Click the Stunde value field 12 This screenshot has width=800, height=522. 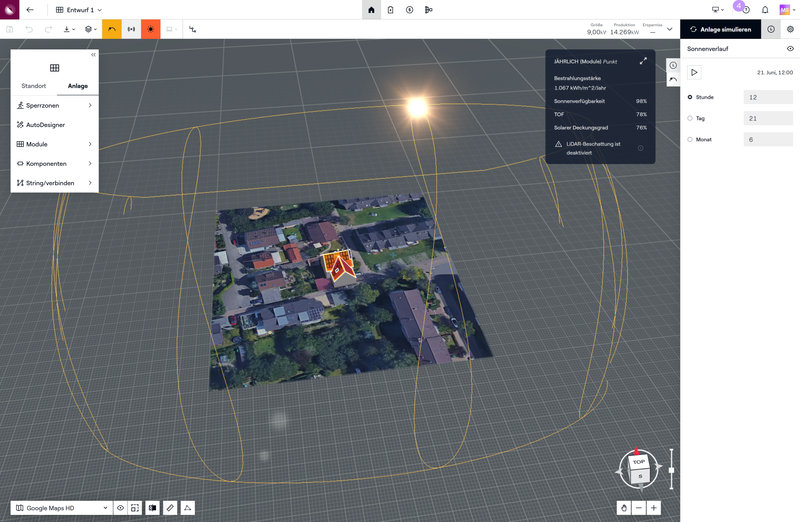[768, 97]
